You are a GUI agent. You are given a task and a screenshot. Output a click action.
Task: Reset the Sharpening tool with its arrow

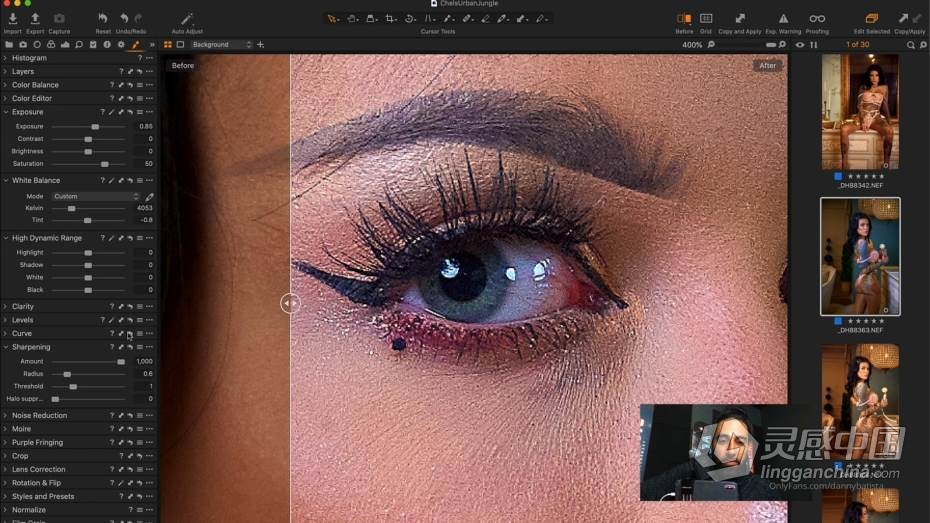pos(130,347)
